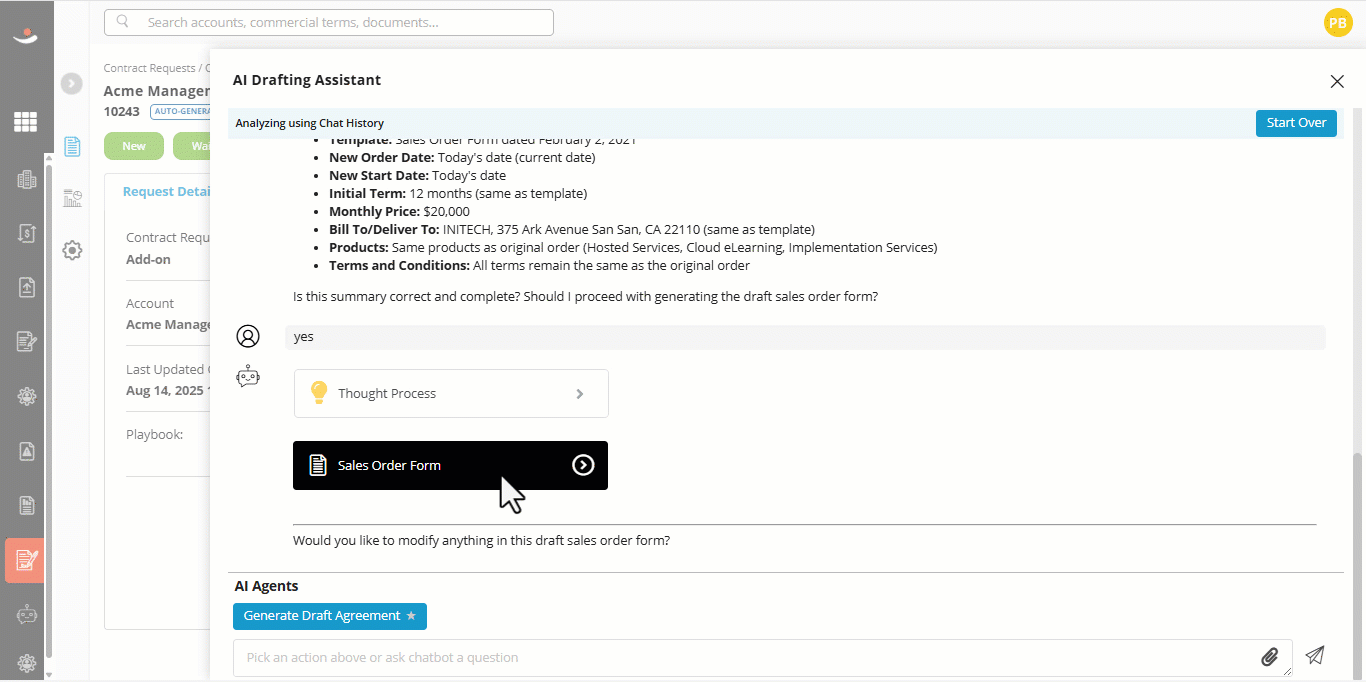The height and width of the screenshot is (682, 1366).
Task: Click the 'AI Drafting Assistant' title
Action: click(307, 80)
